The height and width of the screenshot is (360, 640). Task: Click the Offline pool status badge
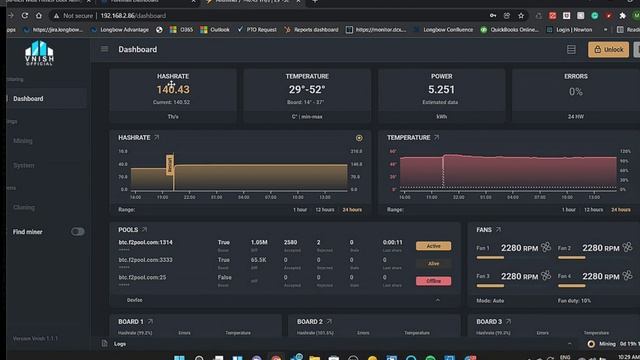pyautogui.click(x=433, y=281)
